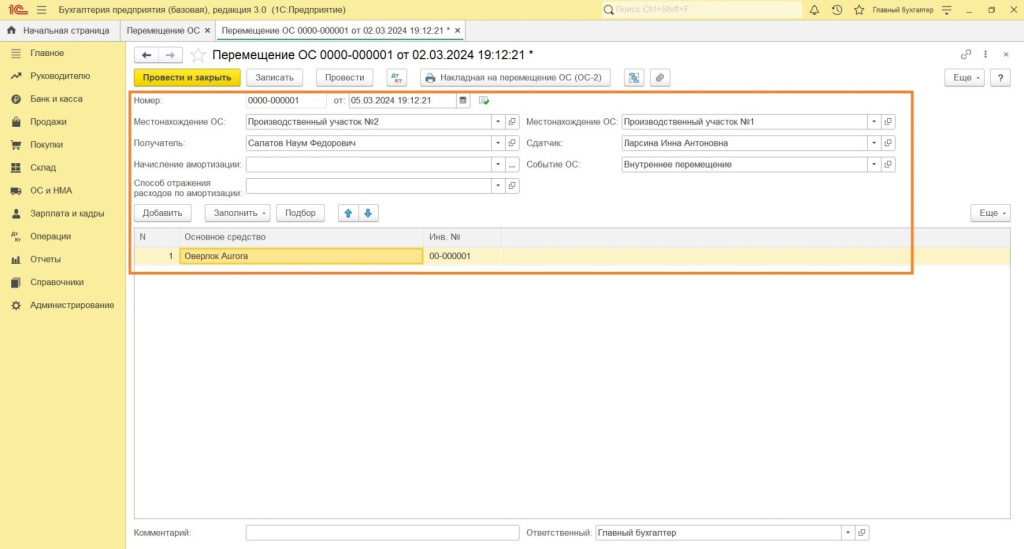
Task: Click the document structure icon beside paperclip
Action: coord(634,77)
